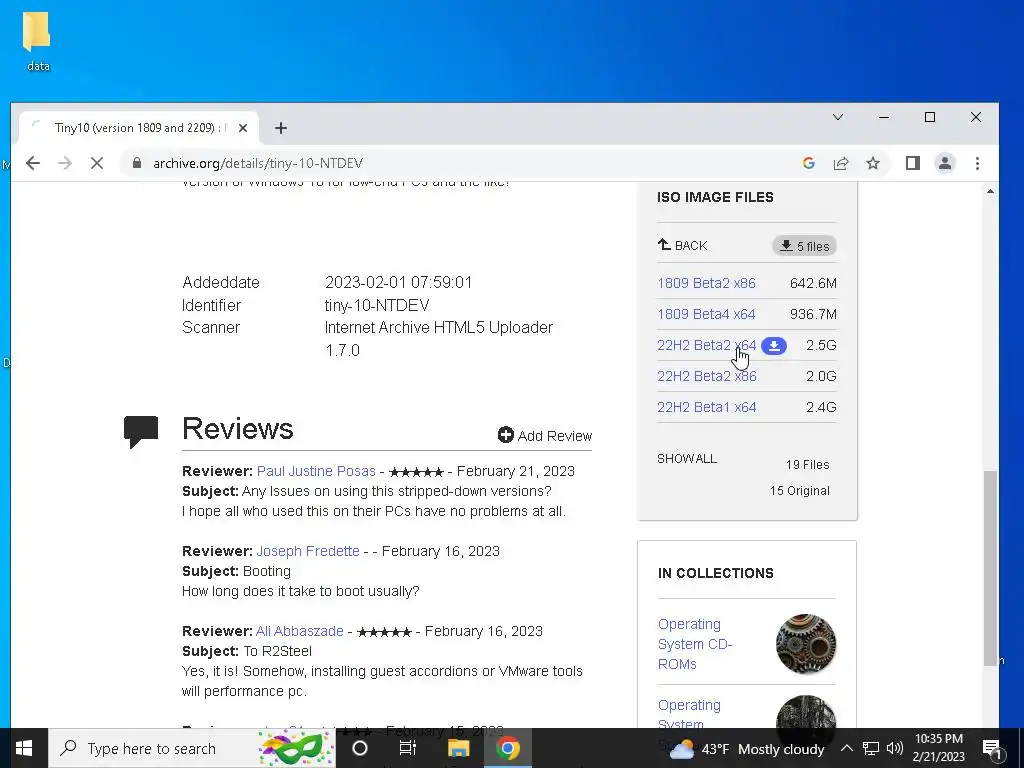Click the Google icon in address bar
This screenshot has height=768, width=1024.
808,163
